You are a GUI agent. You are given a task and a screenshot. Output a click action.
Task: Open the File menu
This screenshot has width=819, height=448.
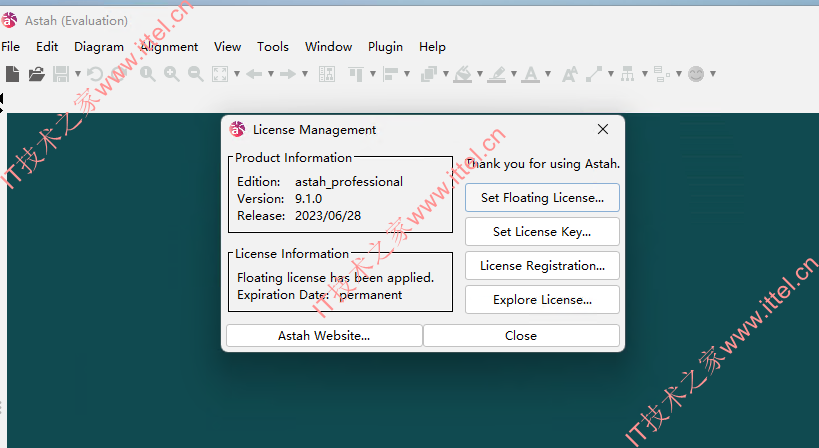(x=10, y=47)
